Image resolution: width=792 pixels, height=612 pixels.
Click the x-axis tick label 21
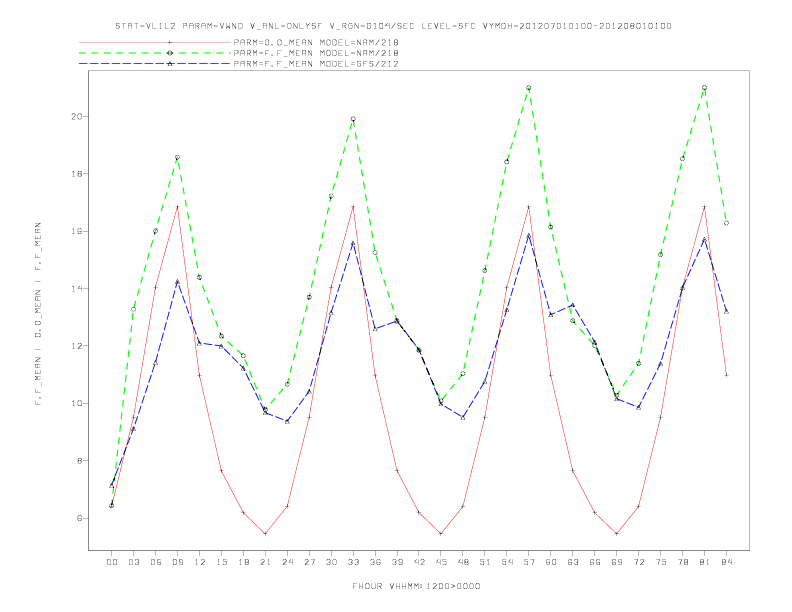click(265, 562)
